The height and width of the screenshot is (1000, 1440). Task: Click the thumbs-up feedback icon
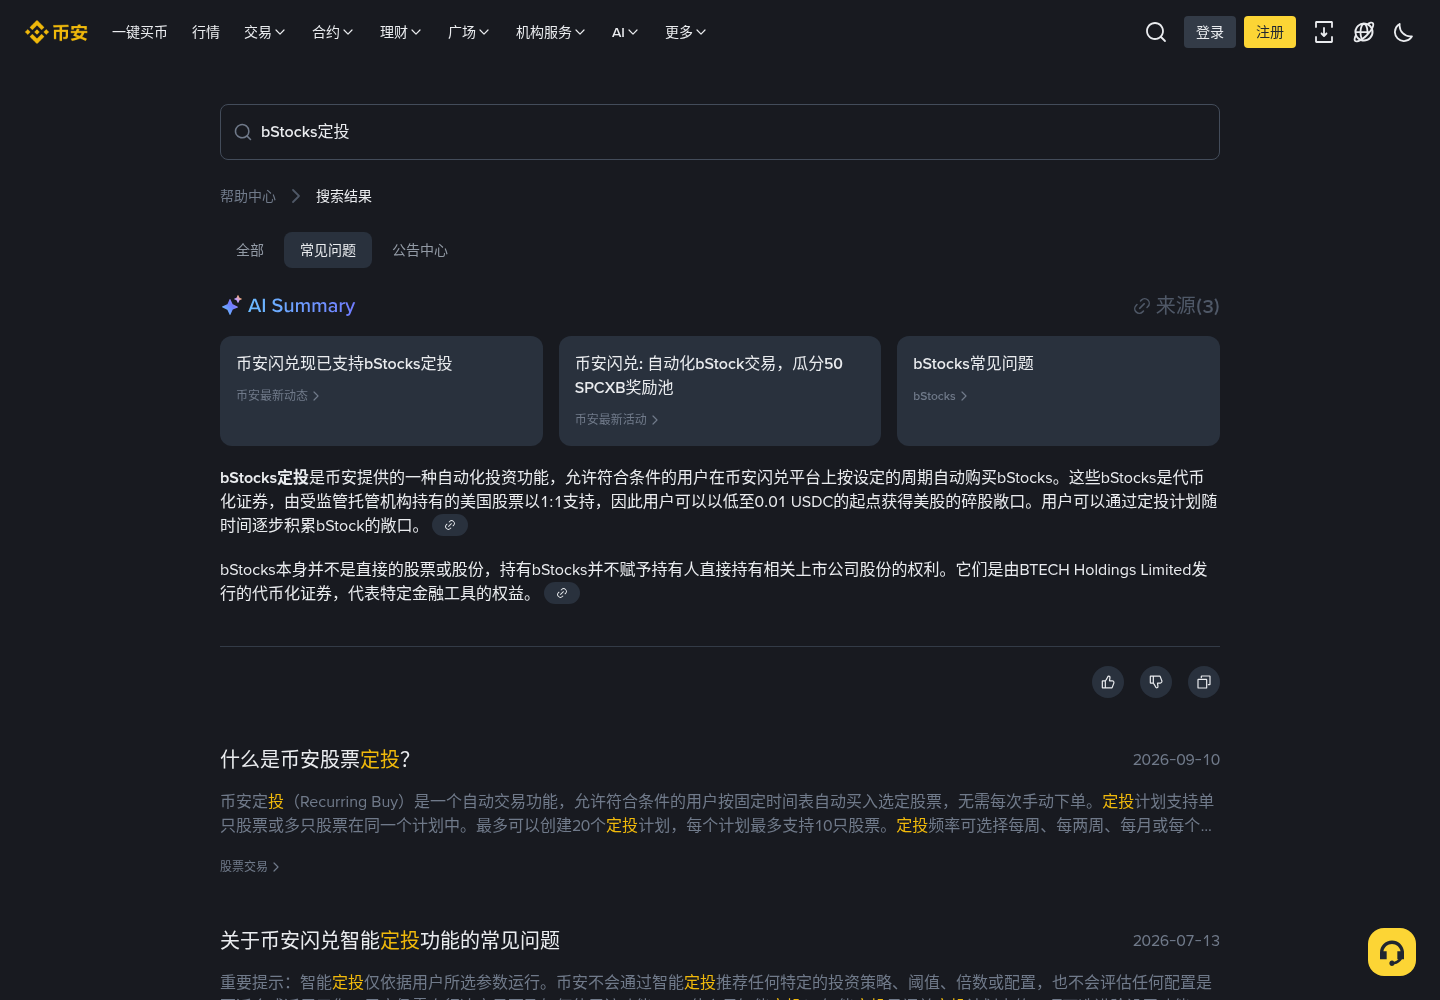[x=1108, y=682]
